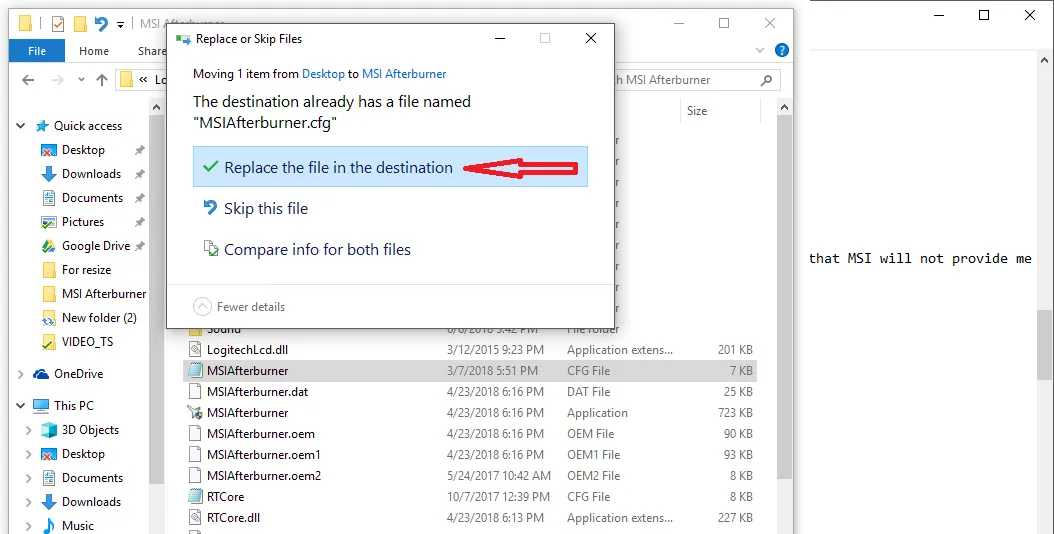1054x534 pixels.
Task: Open Explorer help question mark icon
Action: (x=781, y=50)
